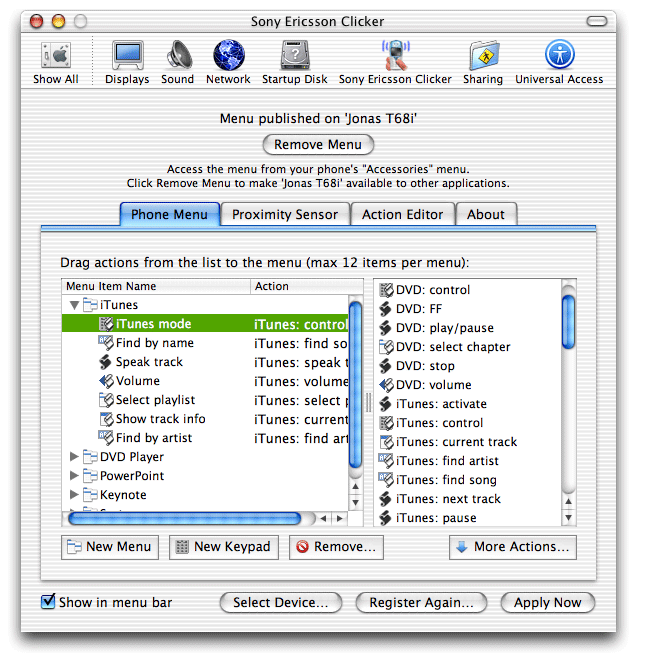The height and width of the screenshot is (662, 645).
Task: Click the menu list horizontal scrollbar thumb
Action: (184, 518)
